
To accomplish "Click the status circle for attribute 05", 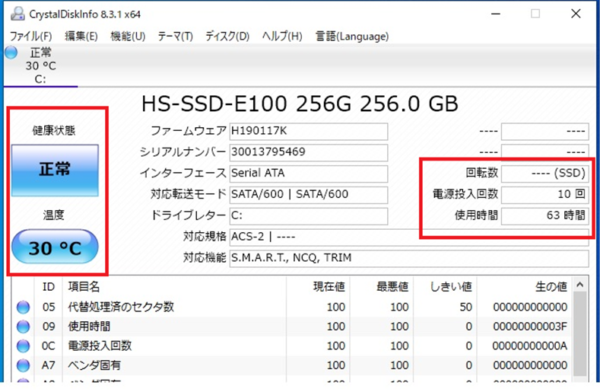I will point(23,307).
